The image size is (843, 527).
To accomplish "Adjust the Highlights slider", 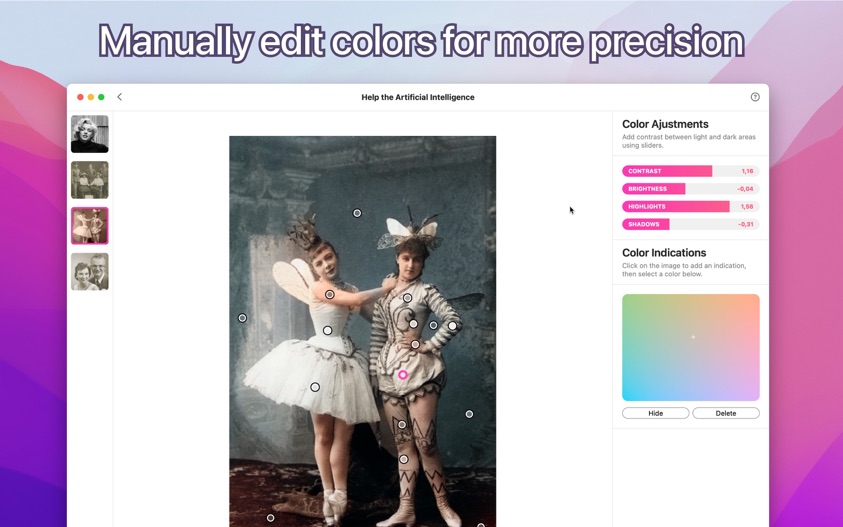I will click(x=690, y=206).
